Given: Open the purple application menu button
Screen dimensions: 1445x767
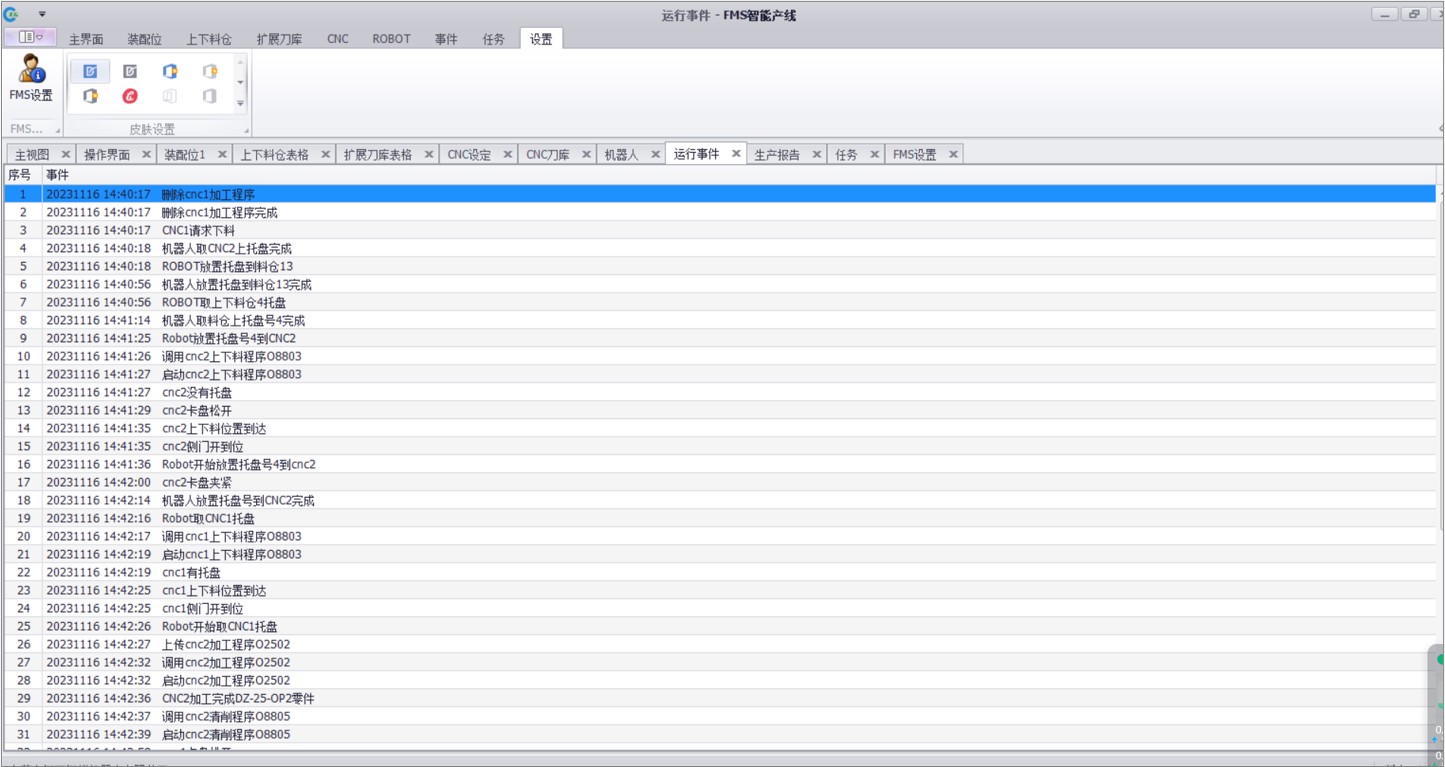Looking at the screenshot, I should point(30,38).
